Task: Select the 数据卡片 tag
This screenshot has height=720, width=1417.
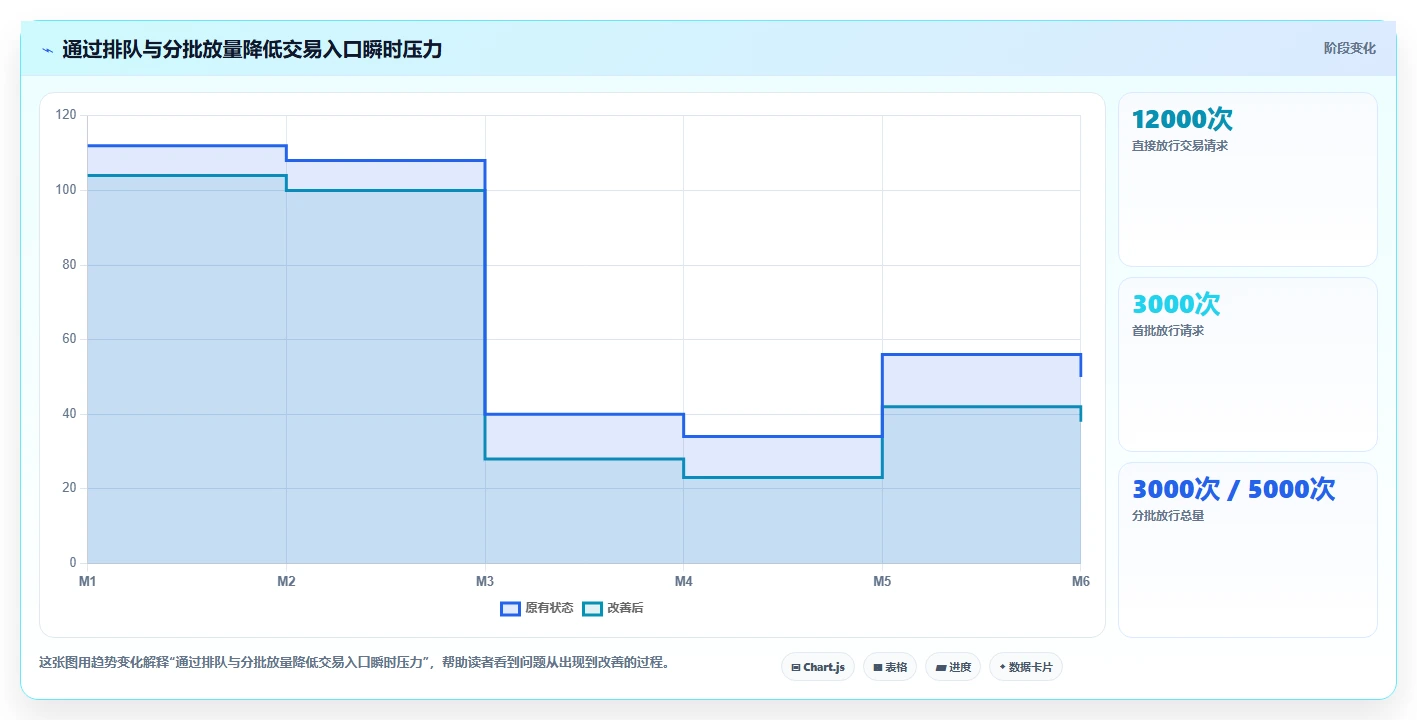Action: click(x=1025, y=667)
